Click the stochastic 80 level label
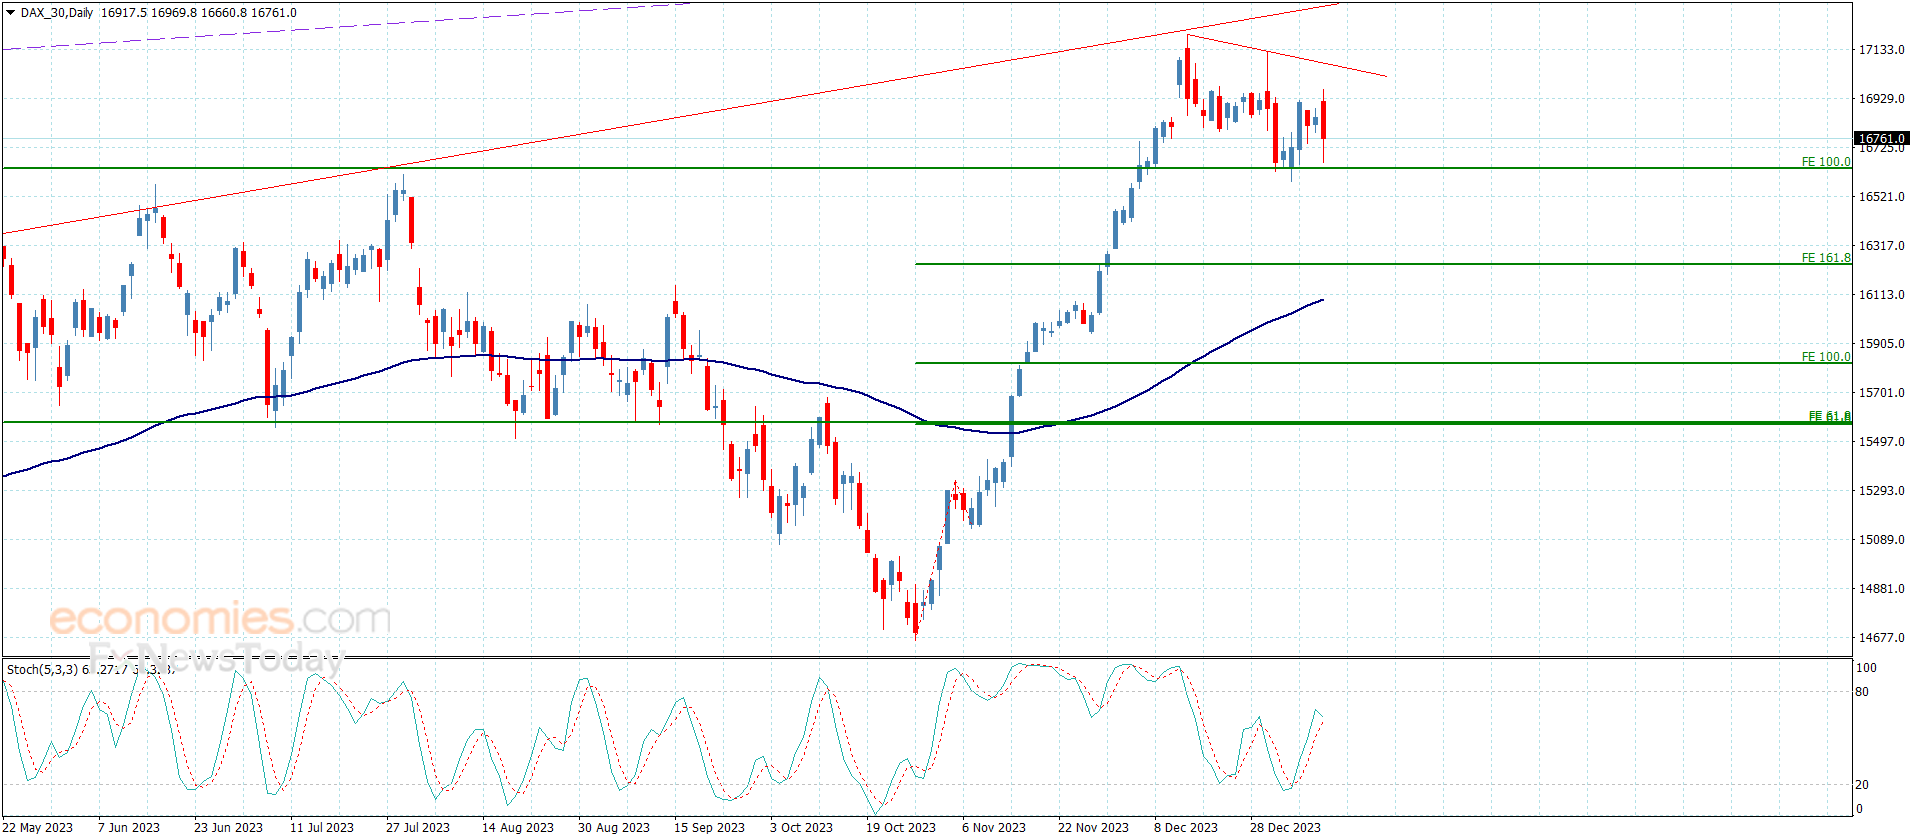 coord(1861,691)
